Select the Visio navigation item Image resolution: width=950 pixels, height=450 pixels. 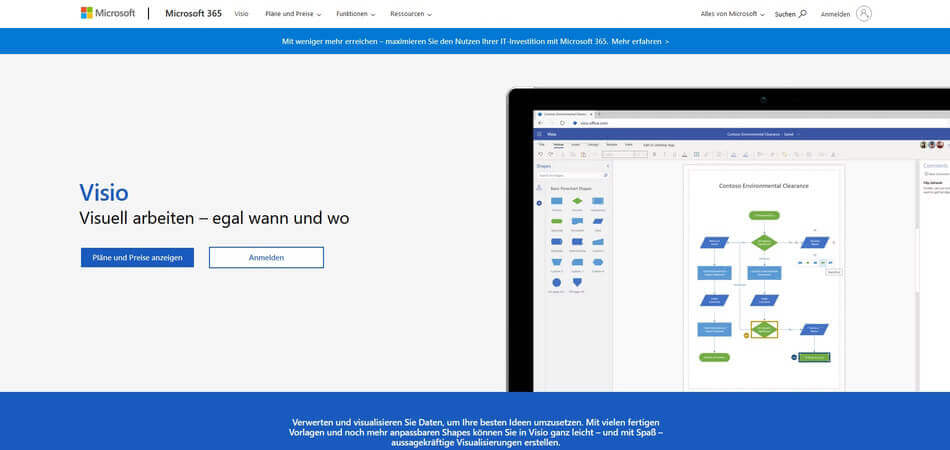pos(241,13)
